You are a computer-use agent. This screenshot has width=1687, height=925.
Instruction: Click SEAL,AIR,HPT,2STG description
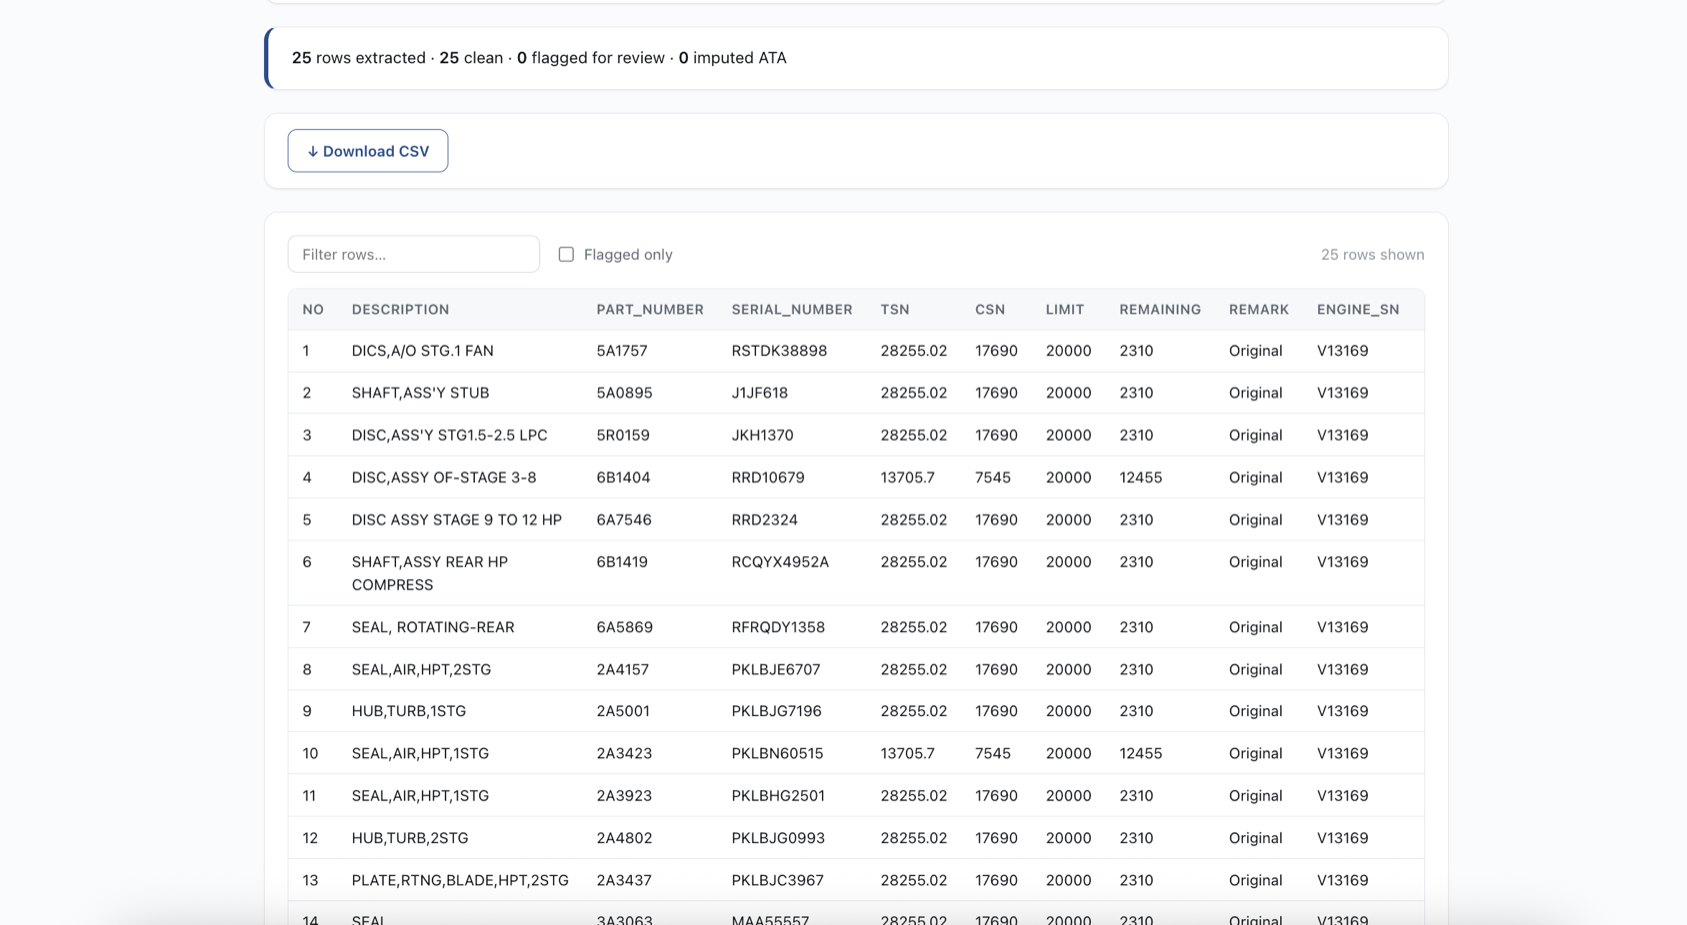pyautogui.click(x=421, y=669)
